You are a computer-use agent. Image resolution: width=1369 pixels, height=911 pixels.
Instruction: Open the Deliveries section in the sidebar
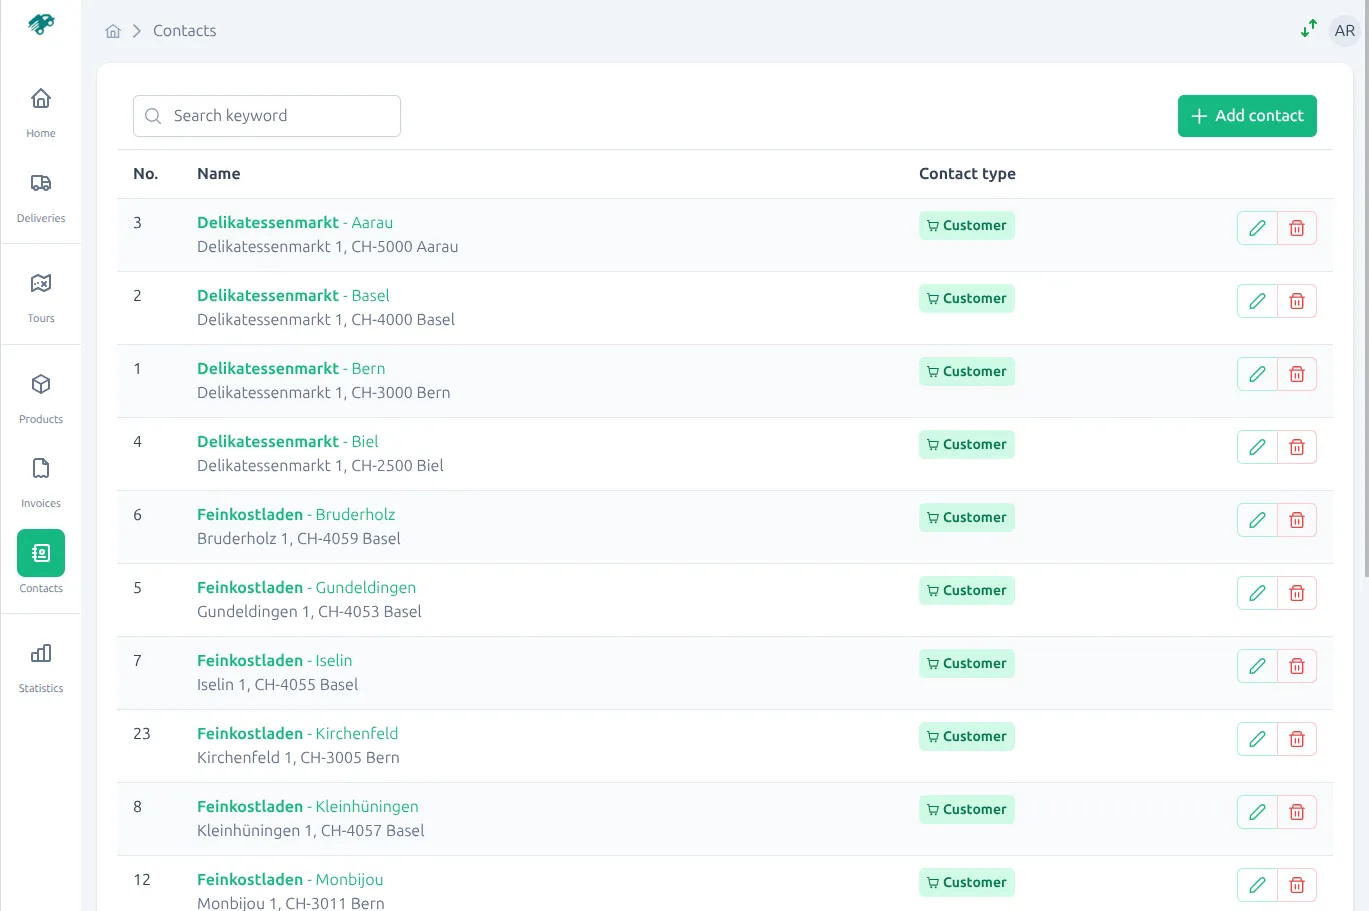click(x=40, y=197)
